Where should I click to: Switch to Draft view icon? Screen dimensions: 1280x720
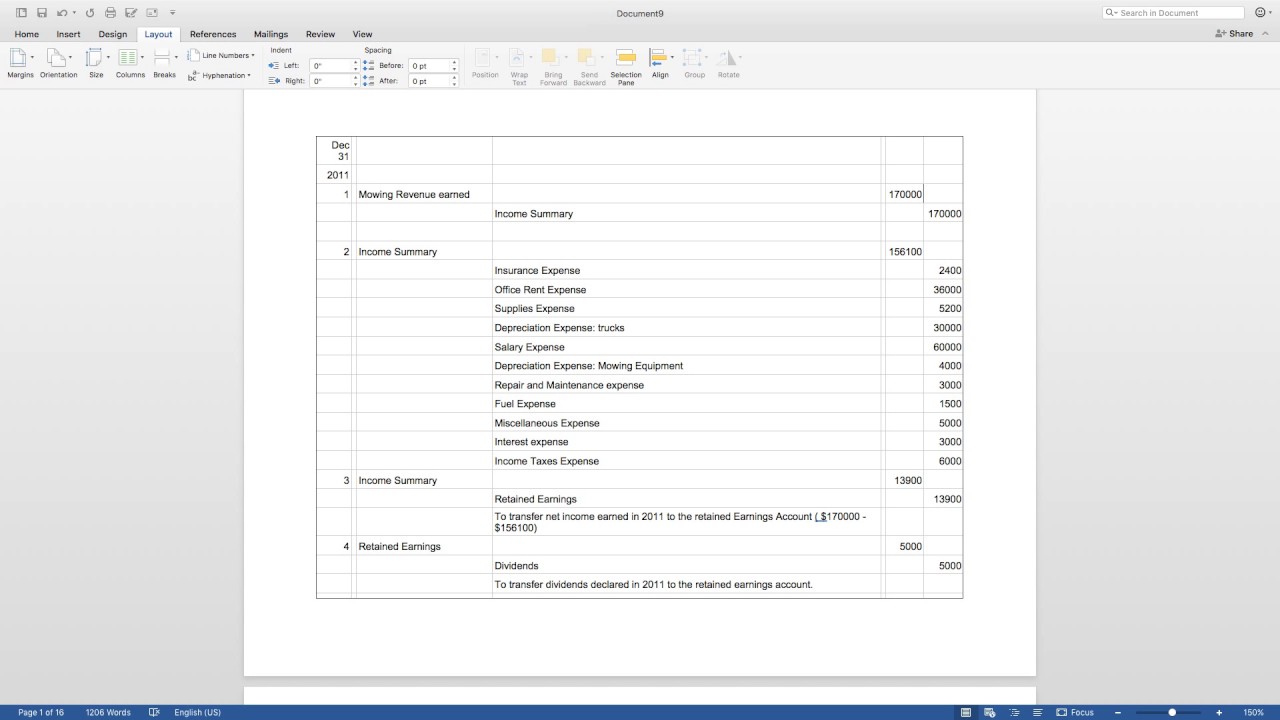[1038, 712]
